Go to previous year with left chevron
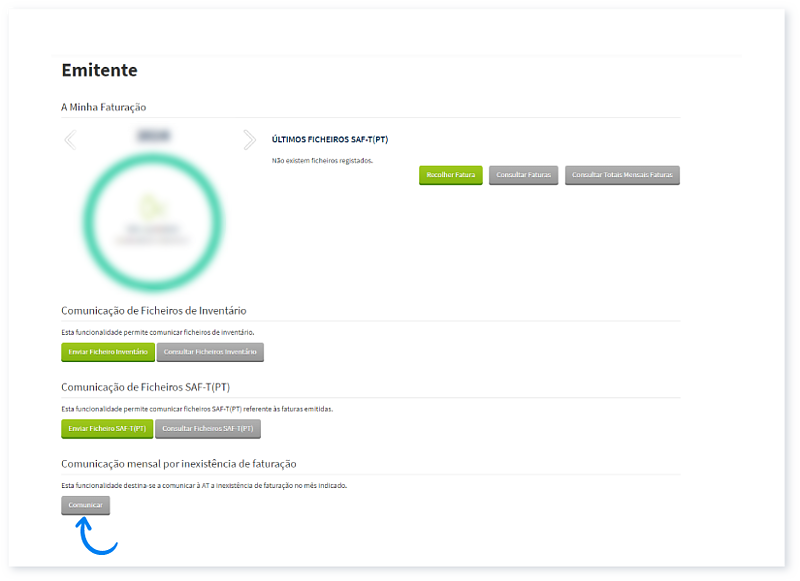This screenshot has height=581, width=800. (70, 140)
